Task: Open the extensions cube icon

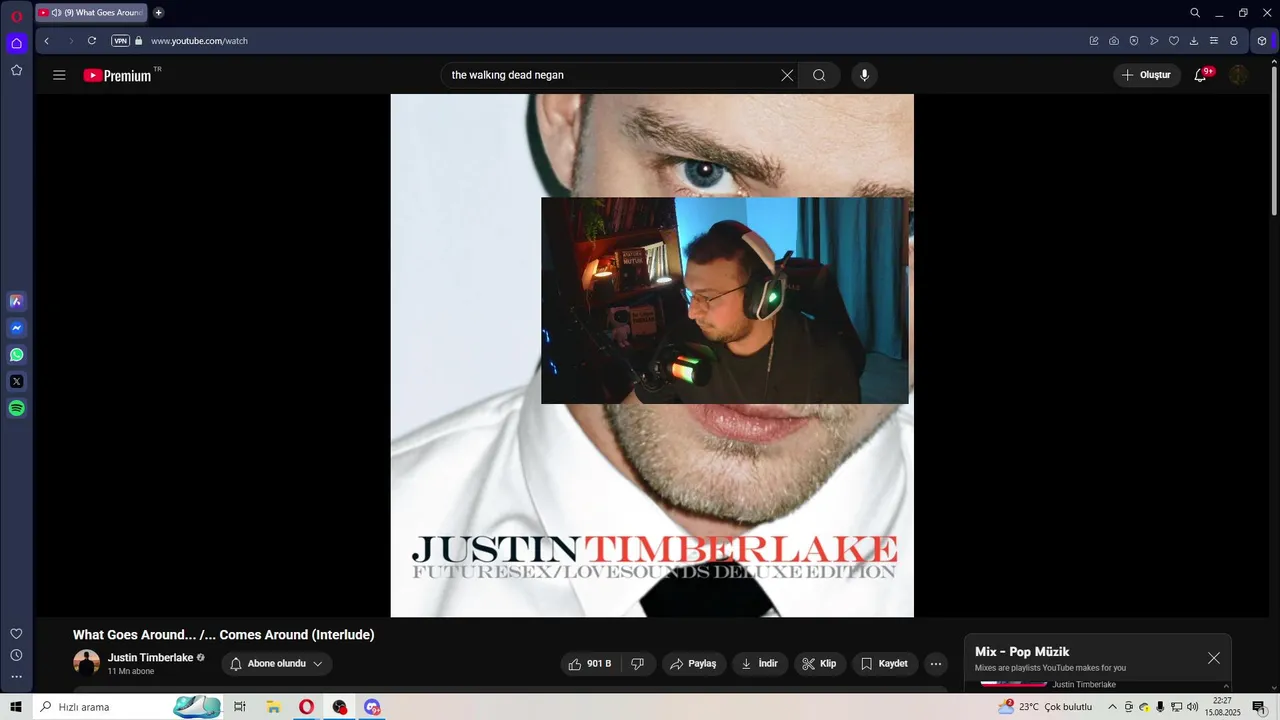Action: point(1262,41)
